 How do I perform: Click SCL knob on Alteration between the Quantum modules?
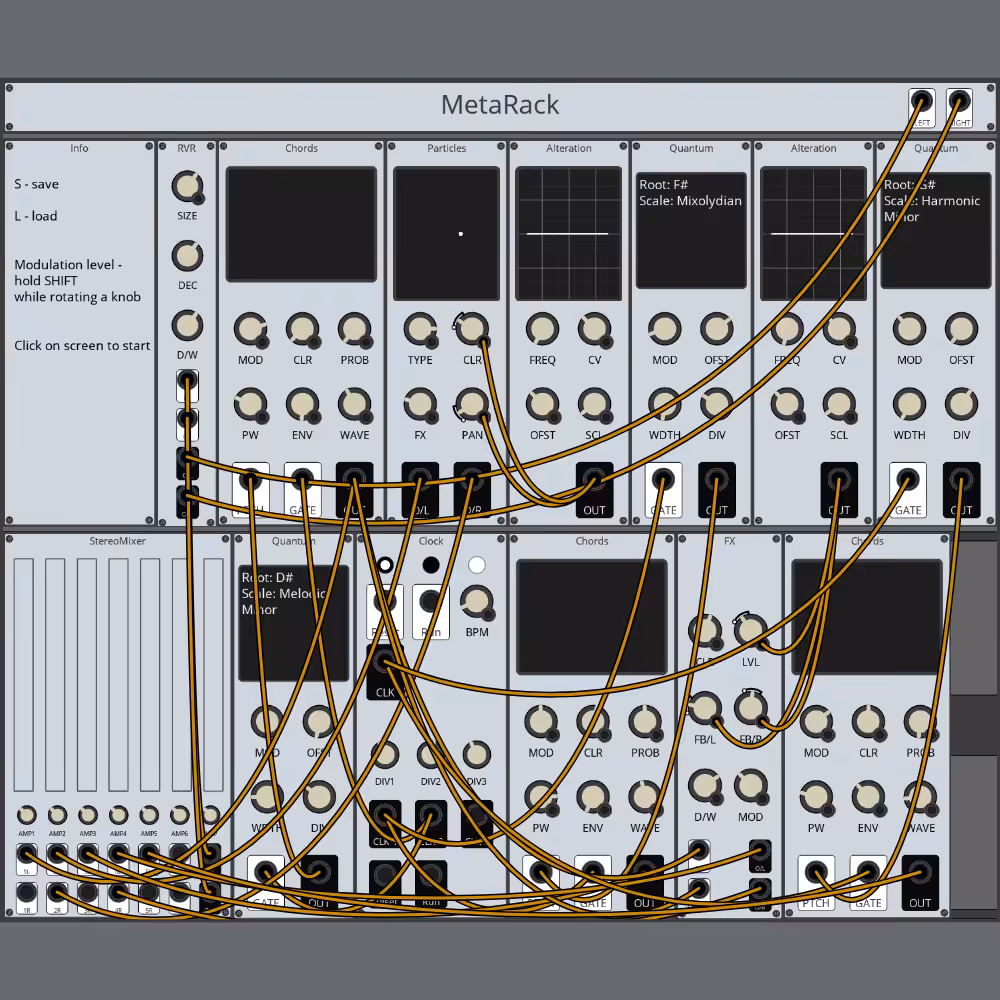tap(839, 404)
